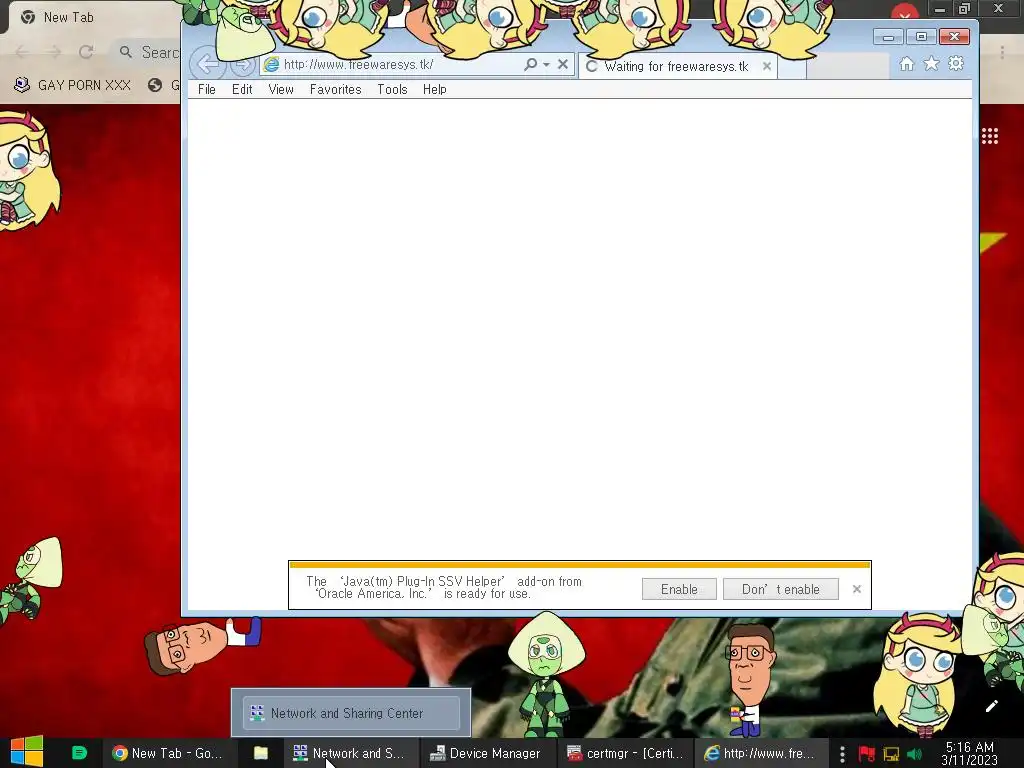Open Chrome's three-dot menu
The image size is (1024, 768).
click(x=1002, y=52)
